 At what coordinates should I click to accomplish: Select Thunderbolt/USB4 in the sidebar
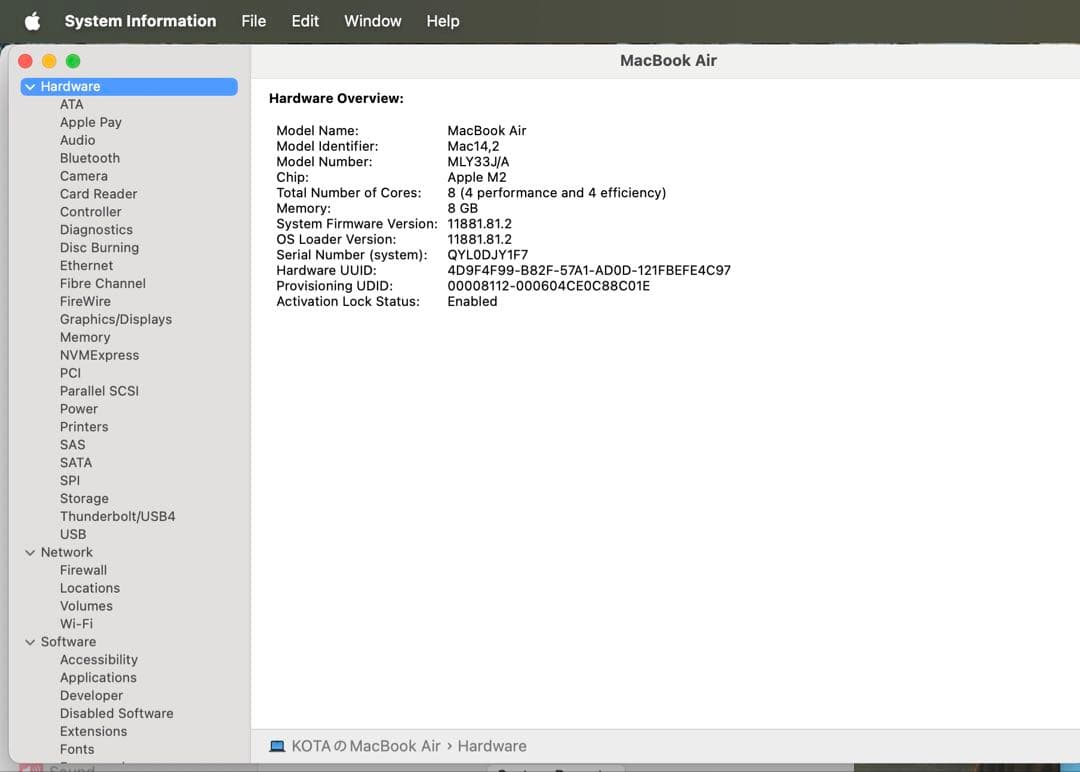tap(117, 516)
